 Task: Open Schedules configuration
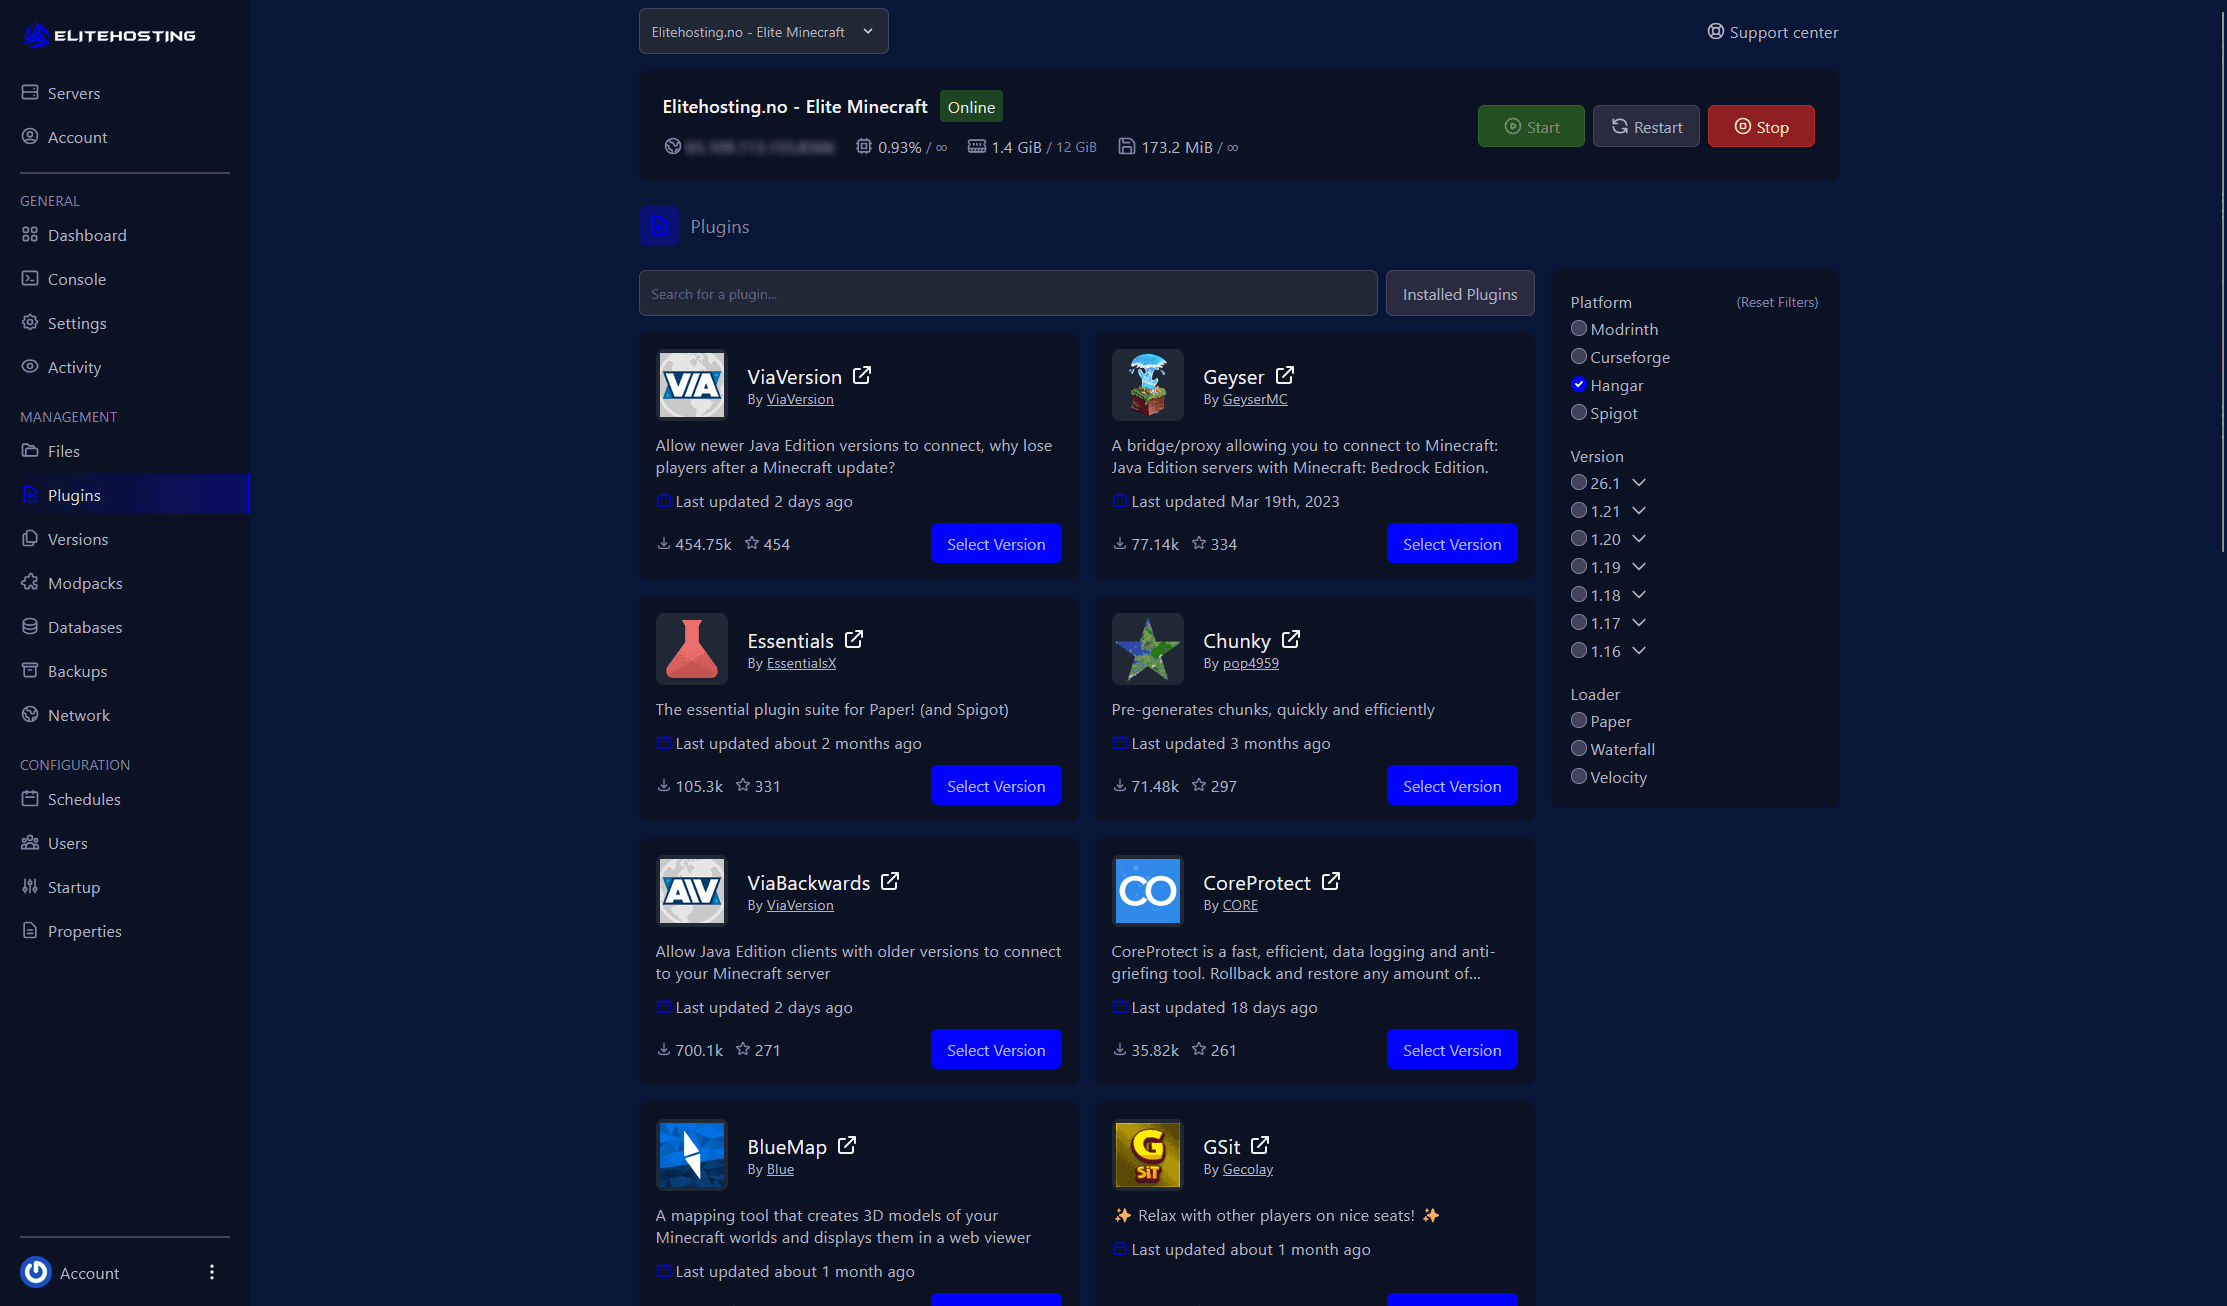tap(125, 799)
